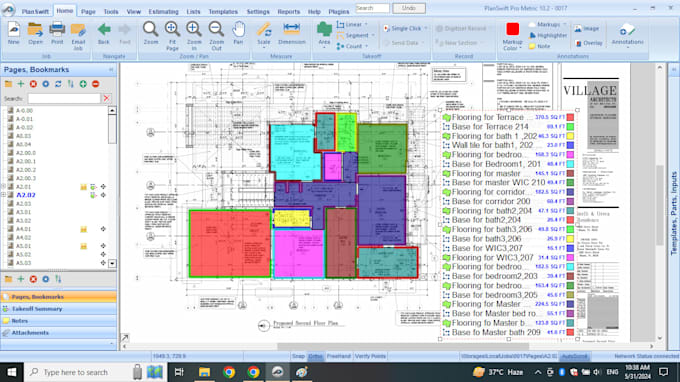The image size is (680, 382).
Task: Navigate Back with green arrow
Action: (x=104, y=33)
